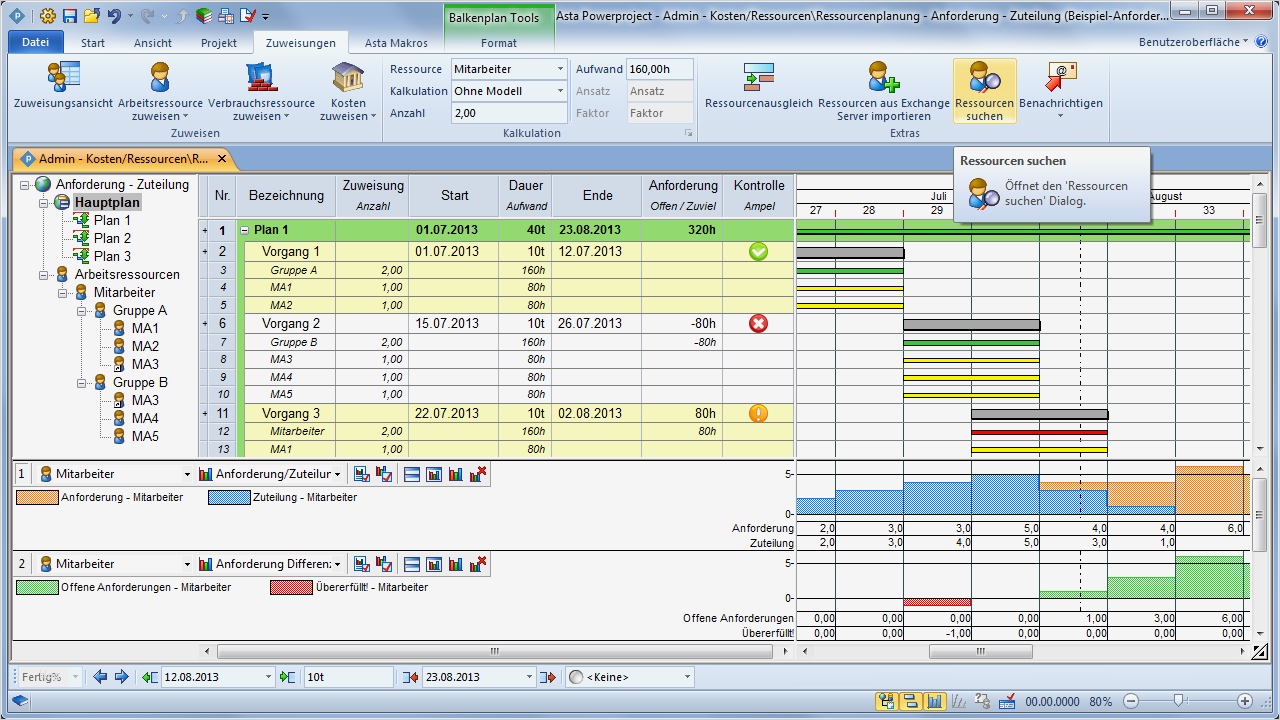Open the Kosten zuweisen tool
The image size is (1280, 720).
(x=347, y=92)
